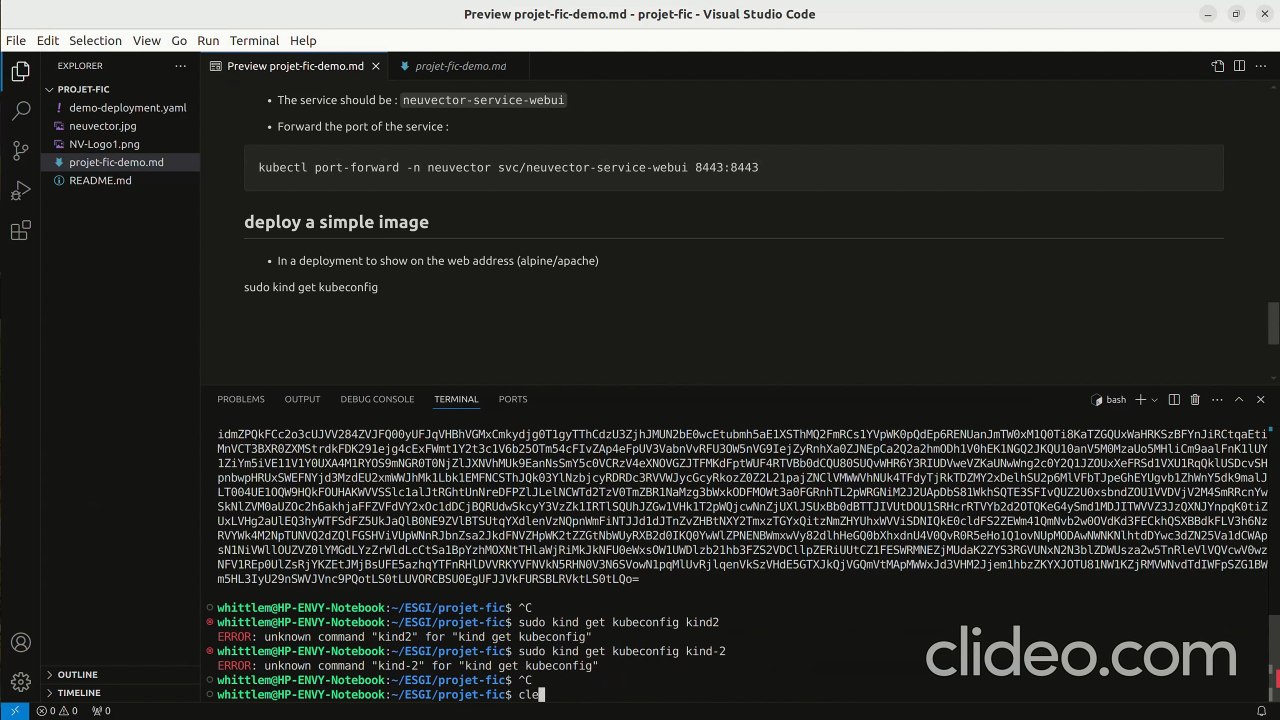Screen dimensions: 1280x720
Task: Click the remote window indicator in status bar
Action: point(14,711)
